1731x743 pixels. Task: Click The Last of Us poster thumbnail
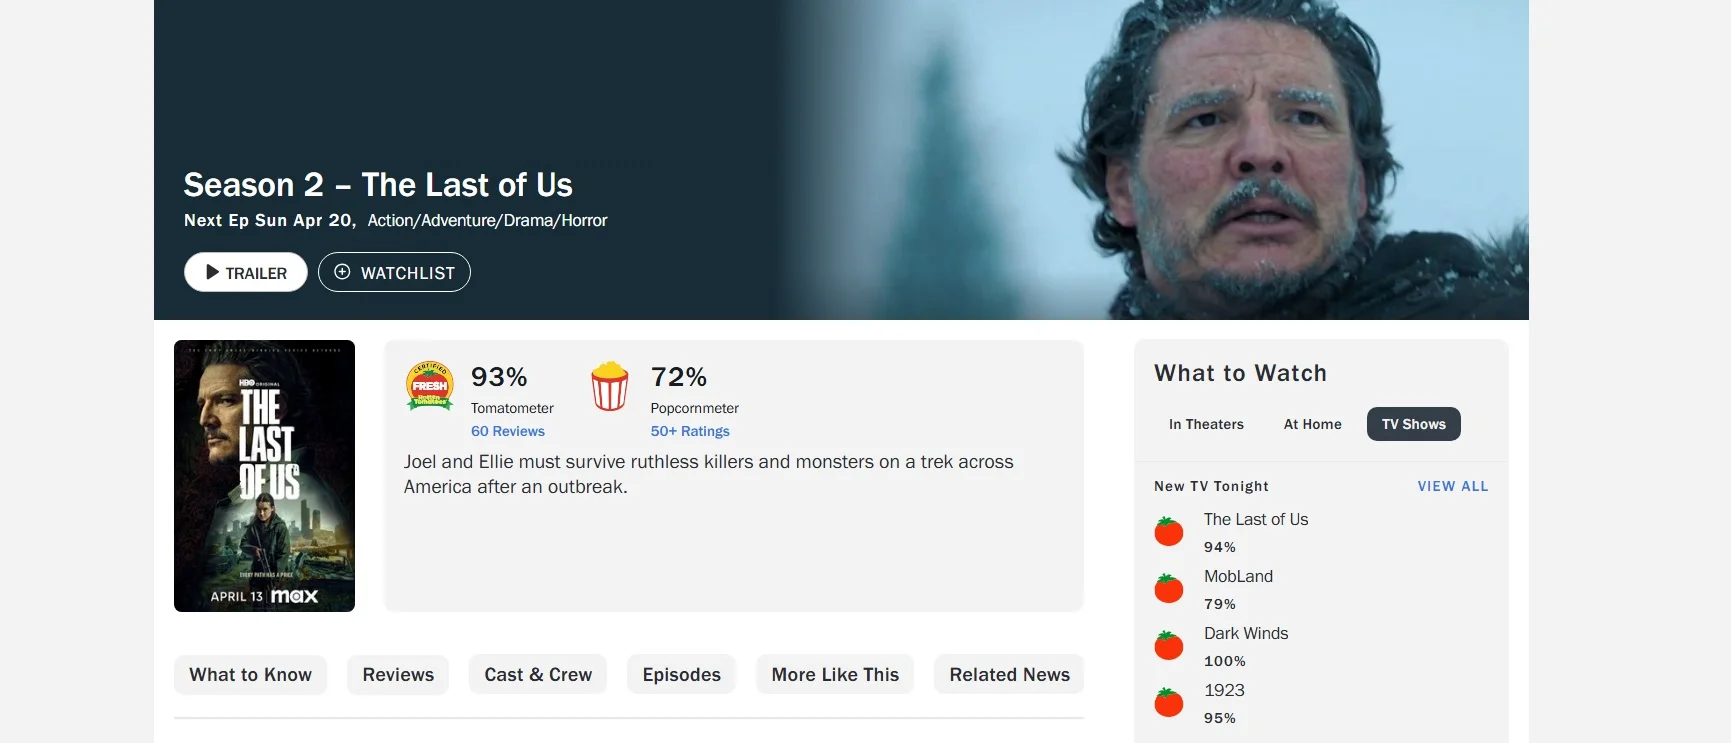coord(264,476)
